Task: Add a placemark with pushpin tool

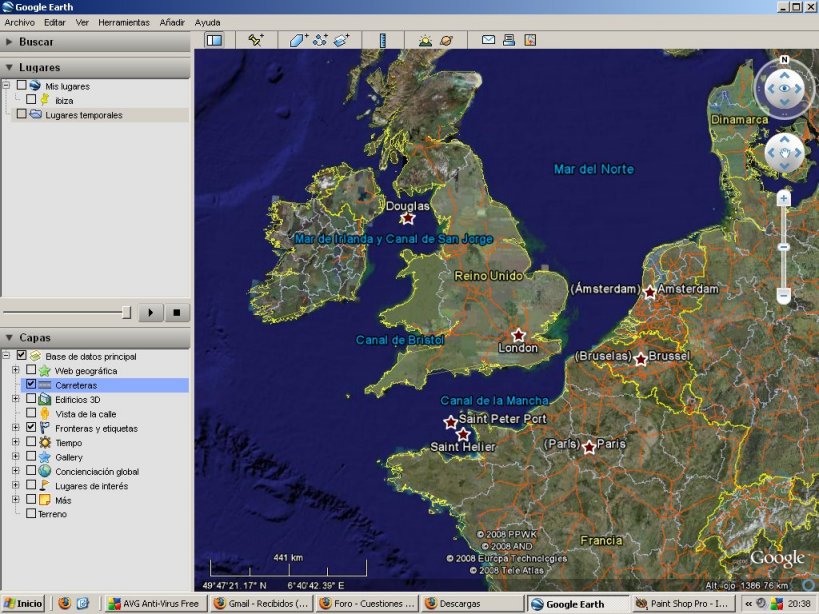Action: click(256, 40)
